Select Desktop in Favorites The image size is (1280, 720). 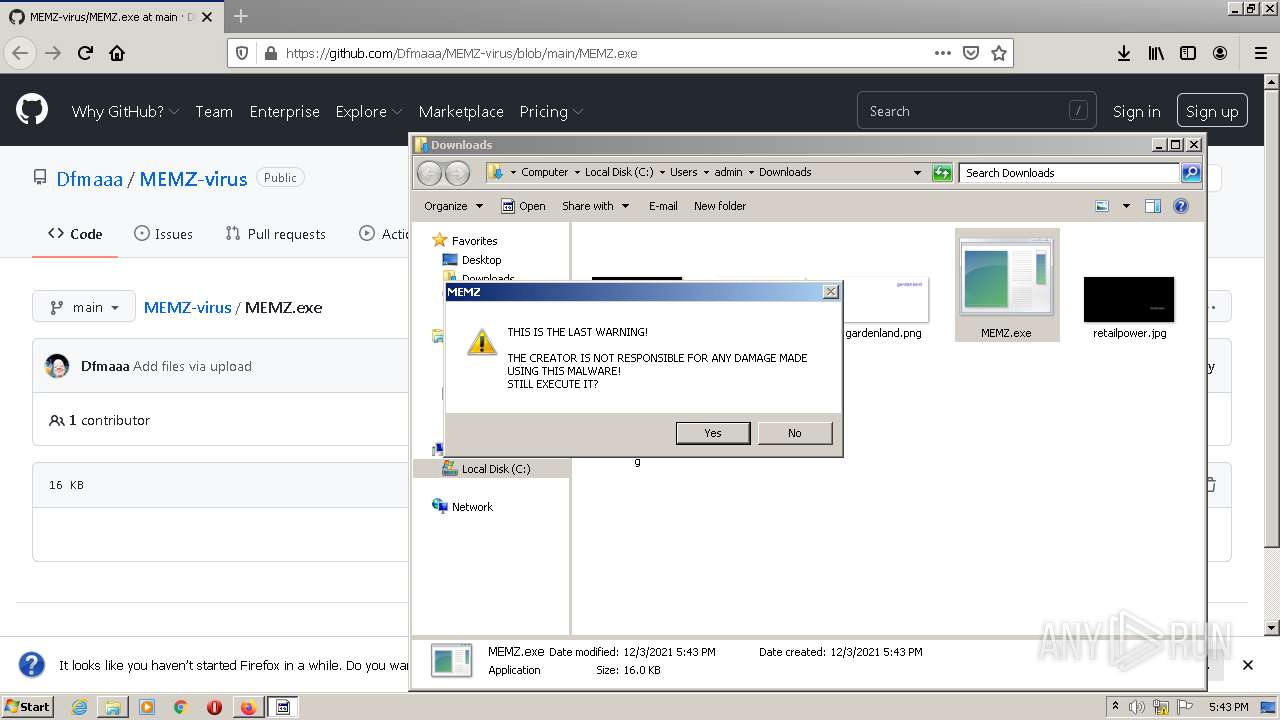pos(481,260)
